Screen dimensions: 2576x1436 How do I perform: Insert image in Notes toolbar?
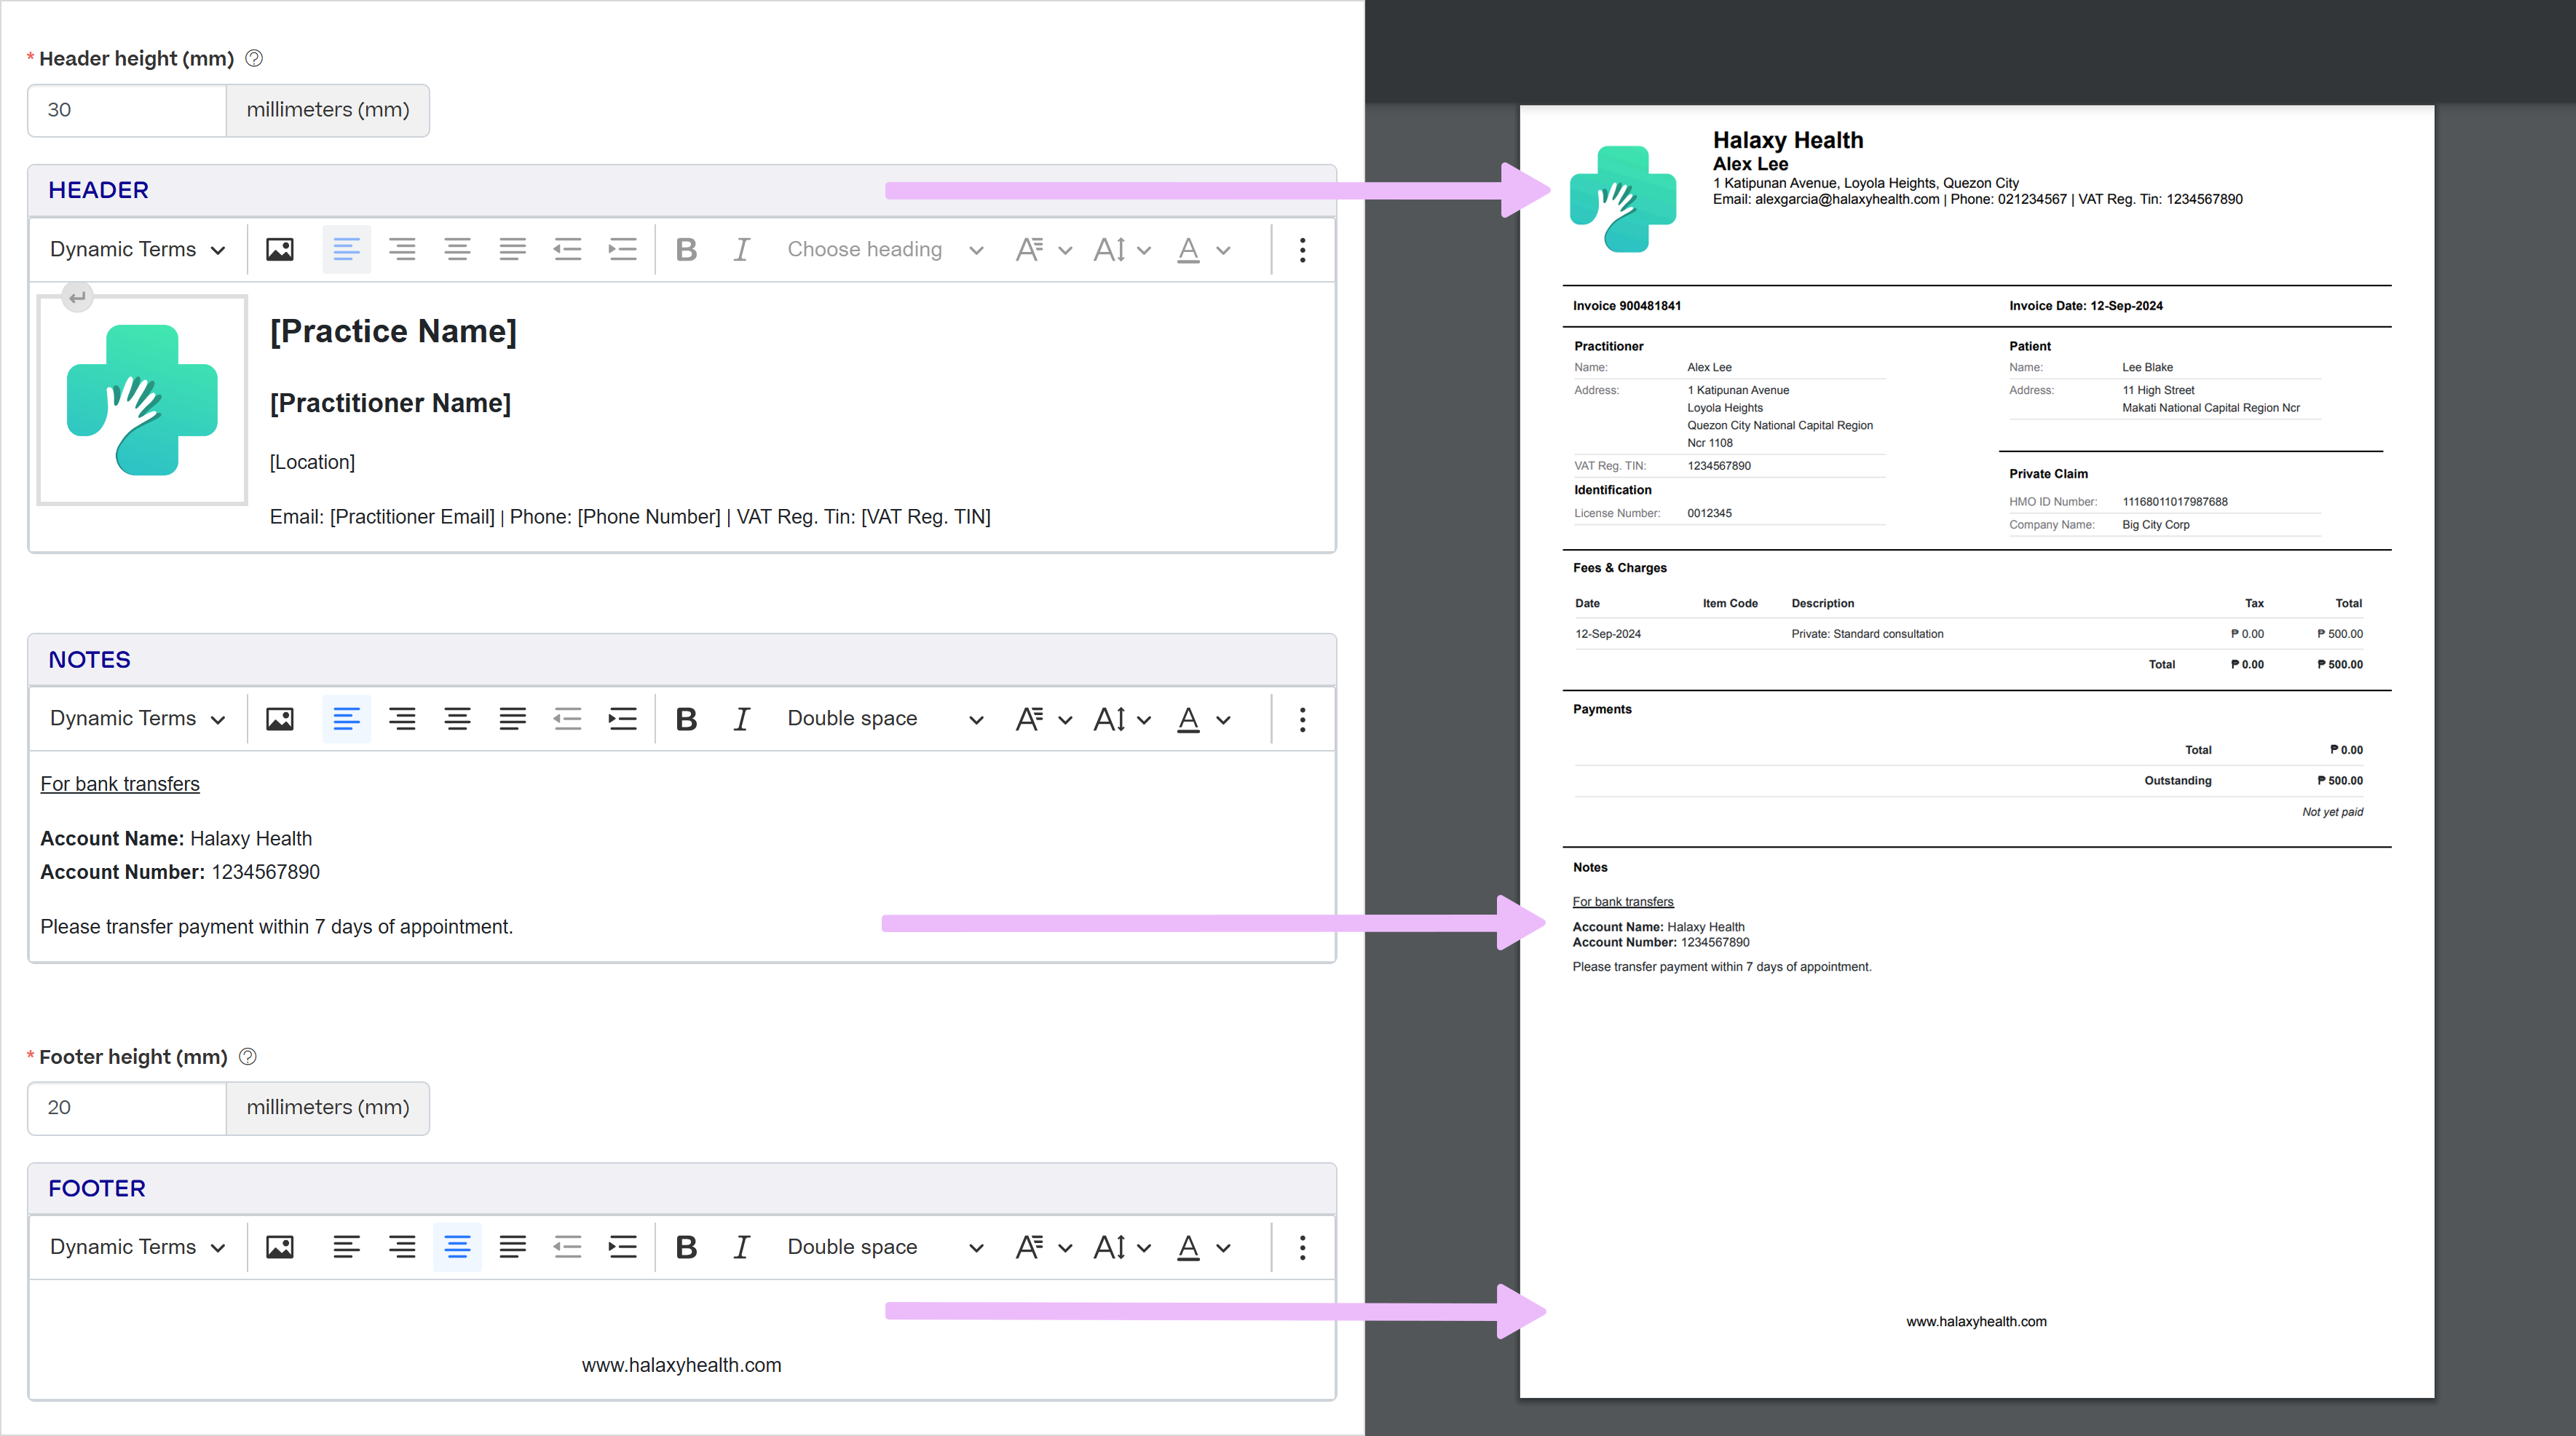point(280,719)
